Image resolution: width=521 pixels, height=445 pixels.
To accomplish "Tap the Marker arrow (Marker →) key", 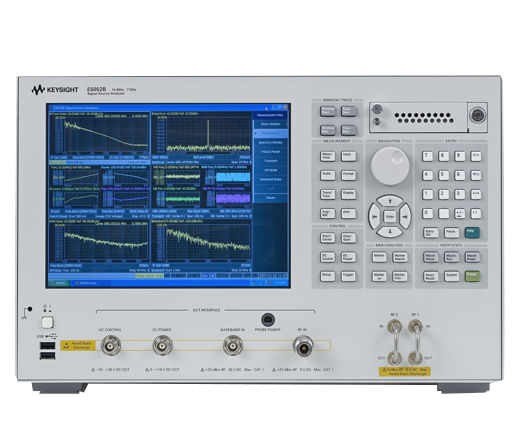I will tap(379, 276).
